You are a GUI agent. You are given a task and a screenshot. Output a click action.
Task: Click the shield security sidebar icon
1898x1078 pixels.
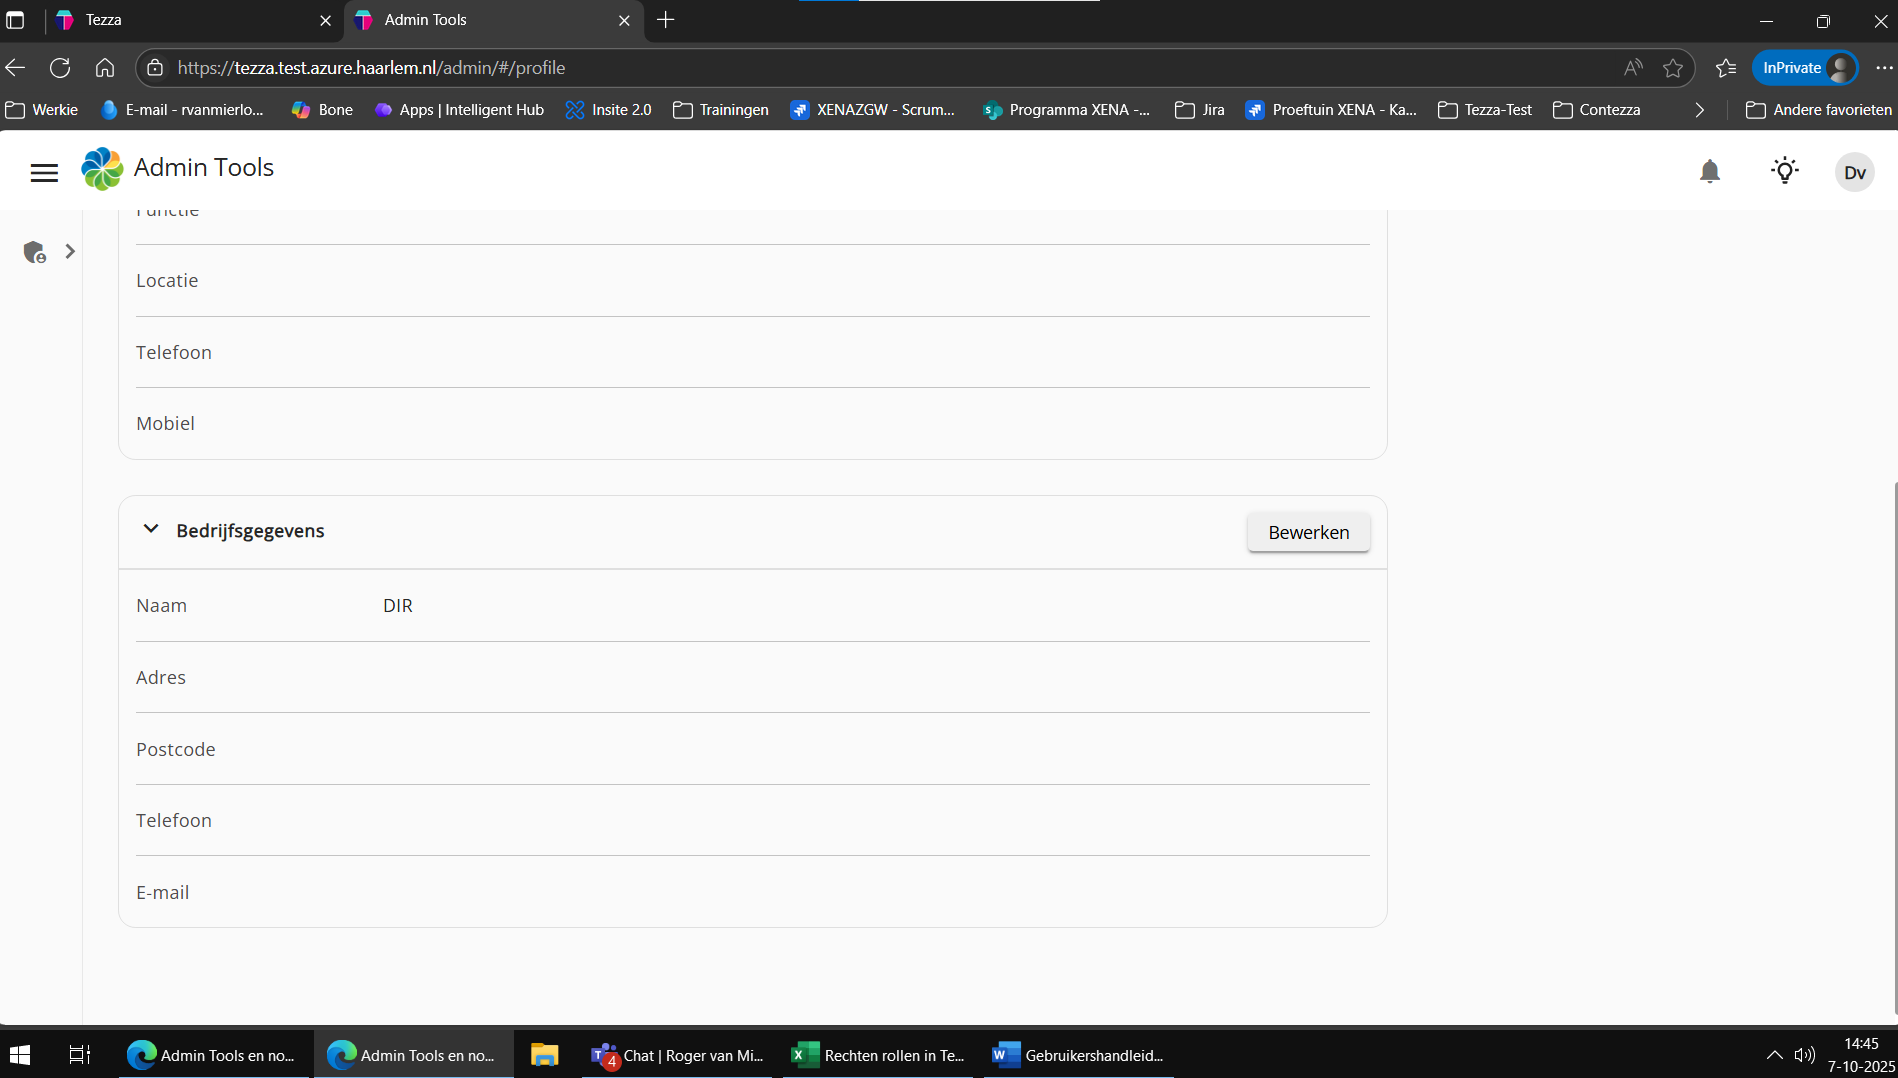(35, 252)
